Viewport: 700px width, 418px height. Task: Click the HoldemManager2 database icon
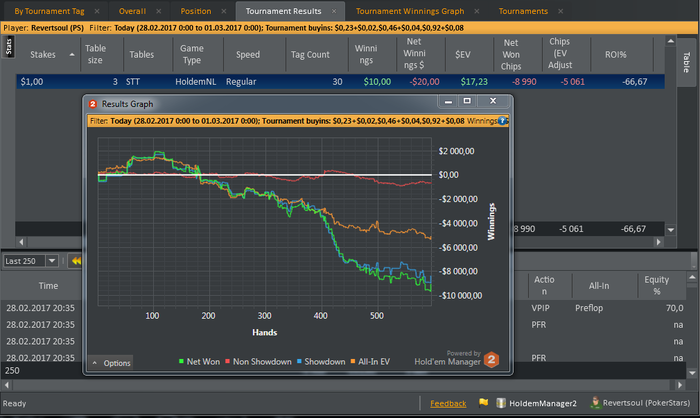pyautogui.click(x=501, y=403)
